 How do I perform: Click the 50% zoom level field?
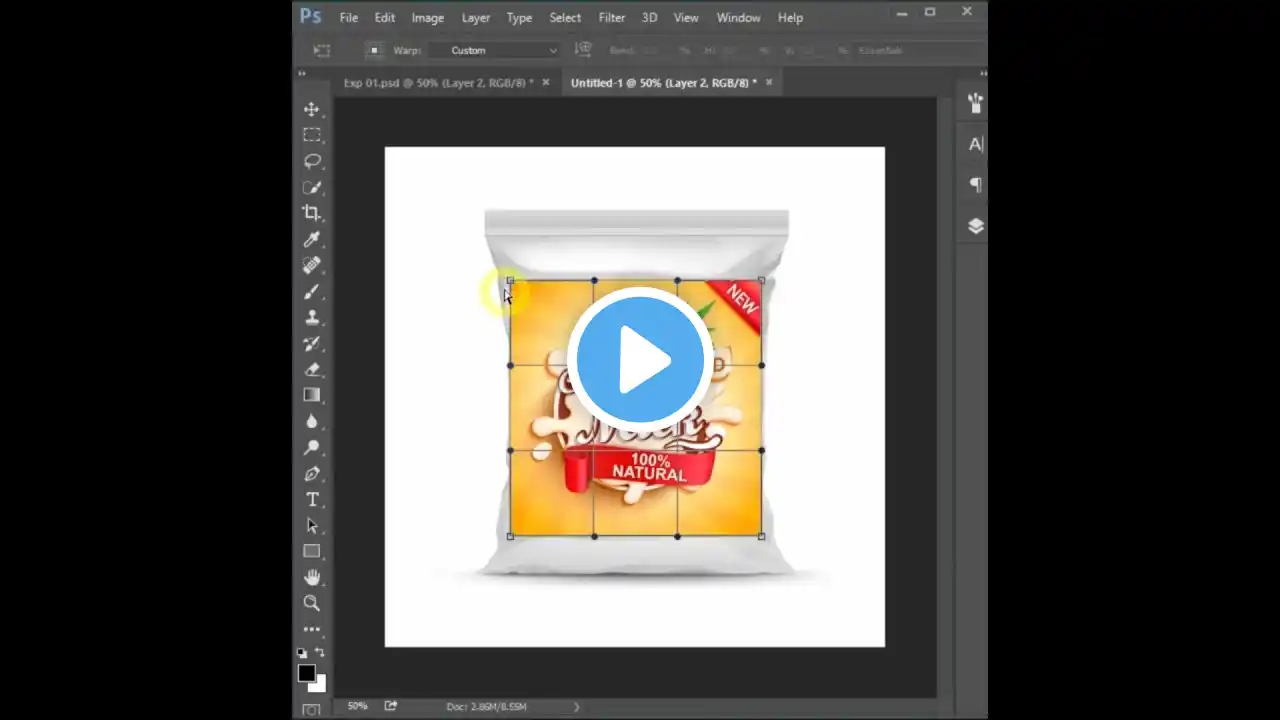pos(357,706)
